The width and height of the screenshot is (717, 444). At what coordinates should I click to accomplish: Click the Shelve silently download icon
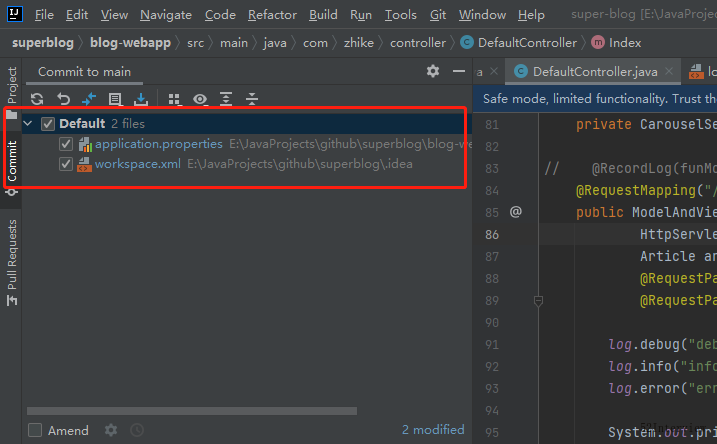[x=141, y=99]
